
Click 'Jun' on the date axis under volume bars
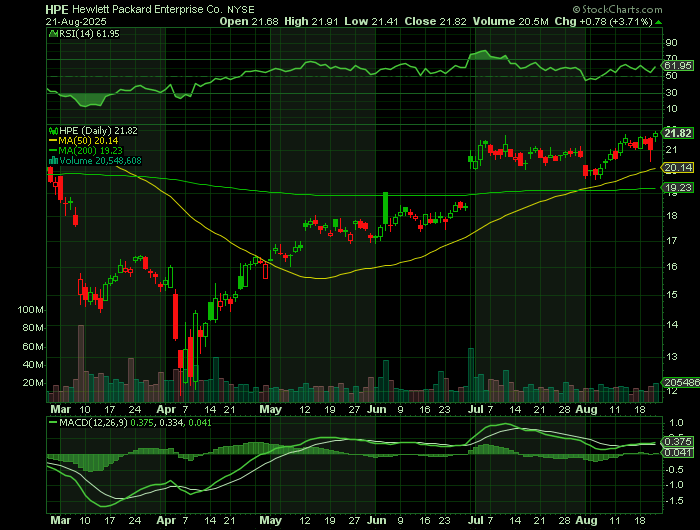[376, 409]
